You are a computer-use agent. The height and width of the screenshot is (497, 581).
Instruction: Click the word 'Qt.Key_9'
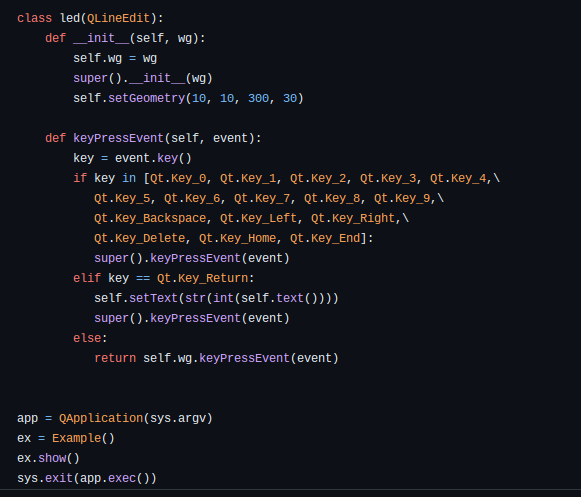point(402,198)
